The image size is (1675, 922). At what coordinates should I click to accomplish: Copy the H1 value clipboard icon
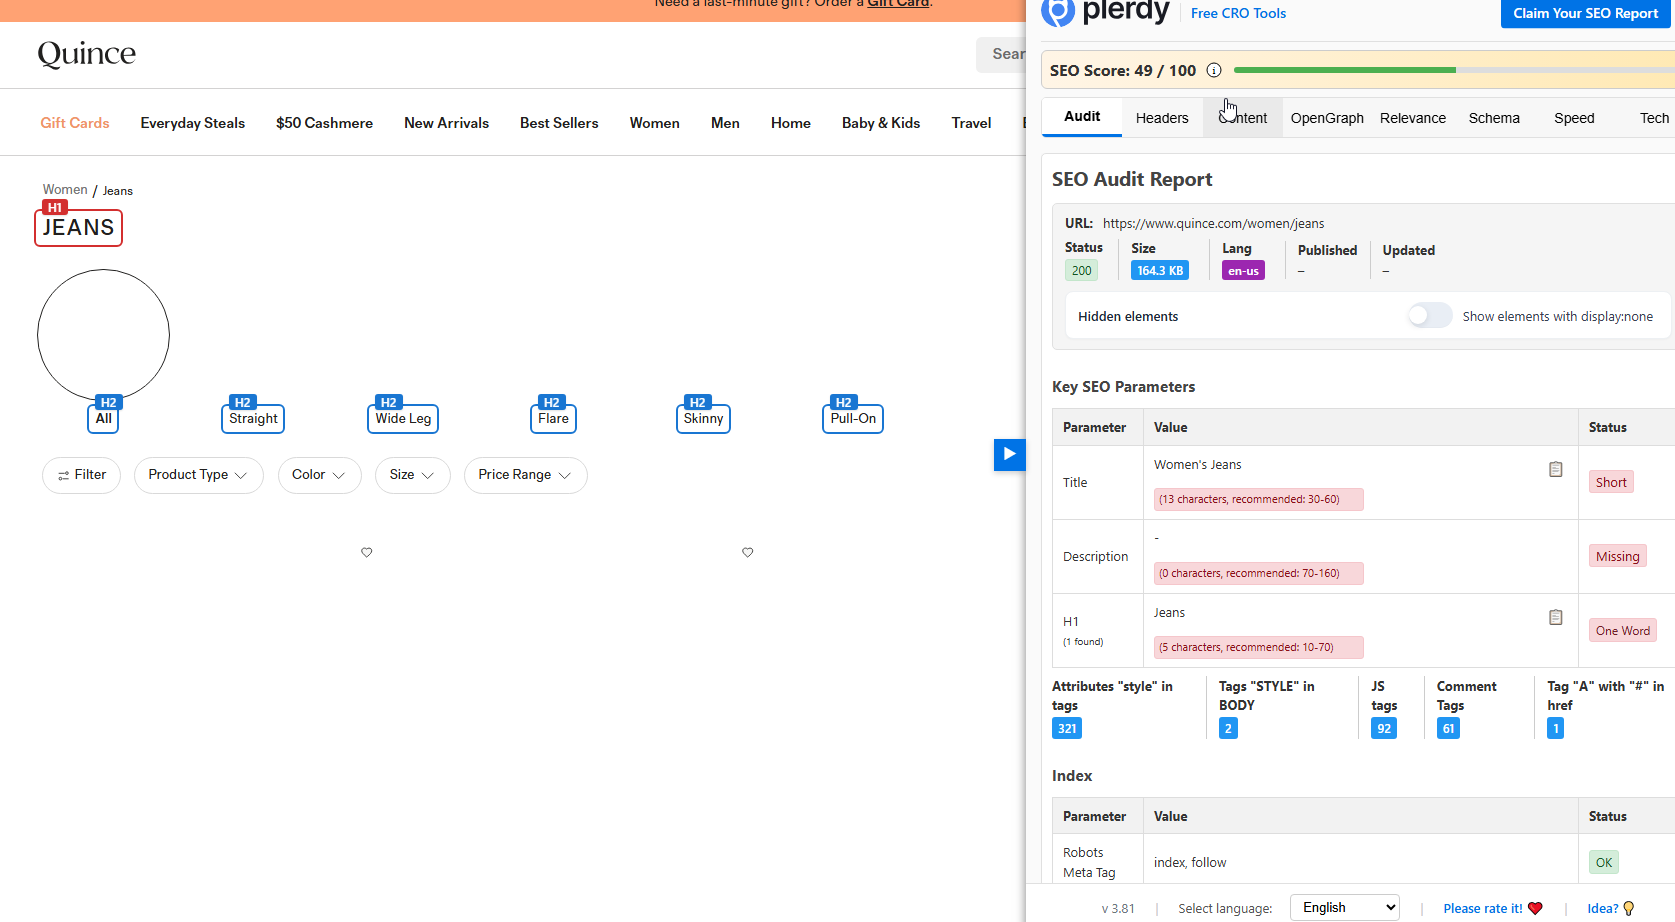click(1556, 617)
